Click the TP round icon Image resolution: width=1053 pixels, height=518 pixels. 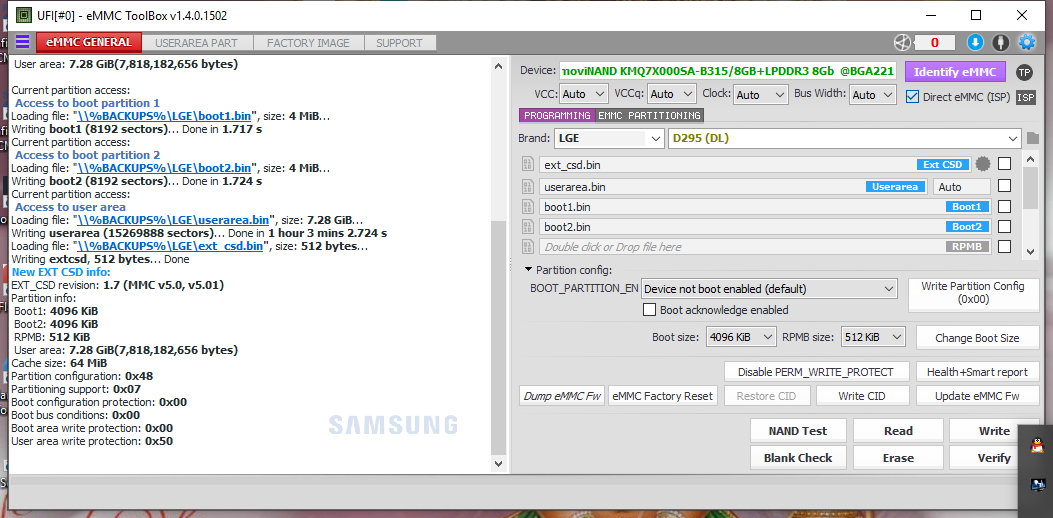coord(1024,72)
